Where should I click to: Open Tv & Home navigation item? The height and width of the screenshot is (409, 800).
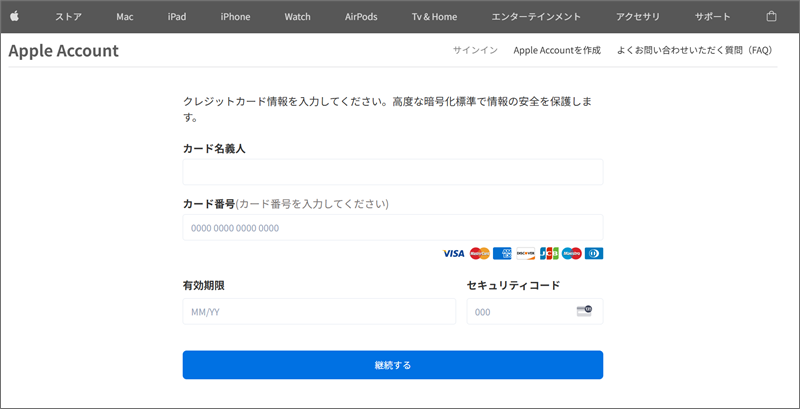tap(434, 17)
